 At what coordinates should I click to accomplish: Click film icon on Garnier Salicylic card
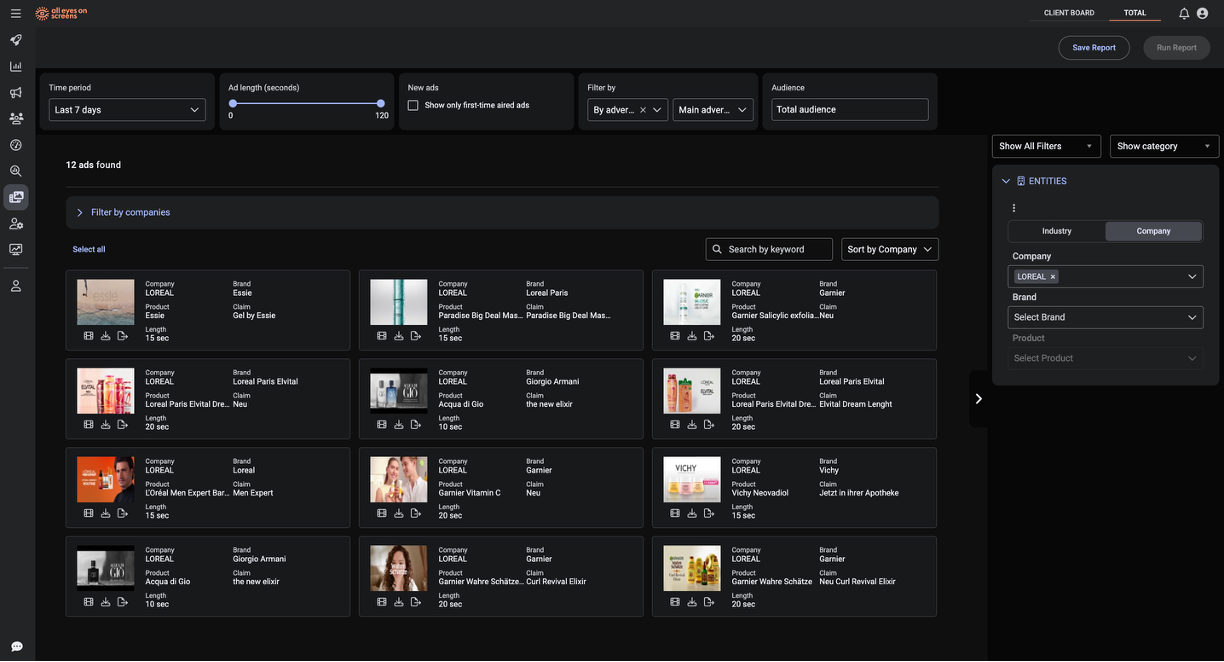675,336
